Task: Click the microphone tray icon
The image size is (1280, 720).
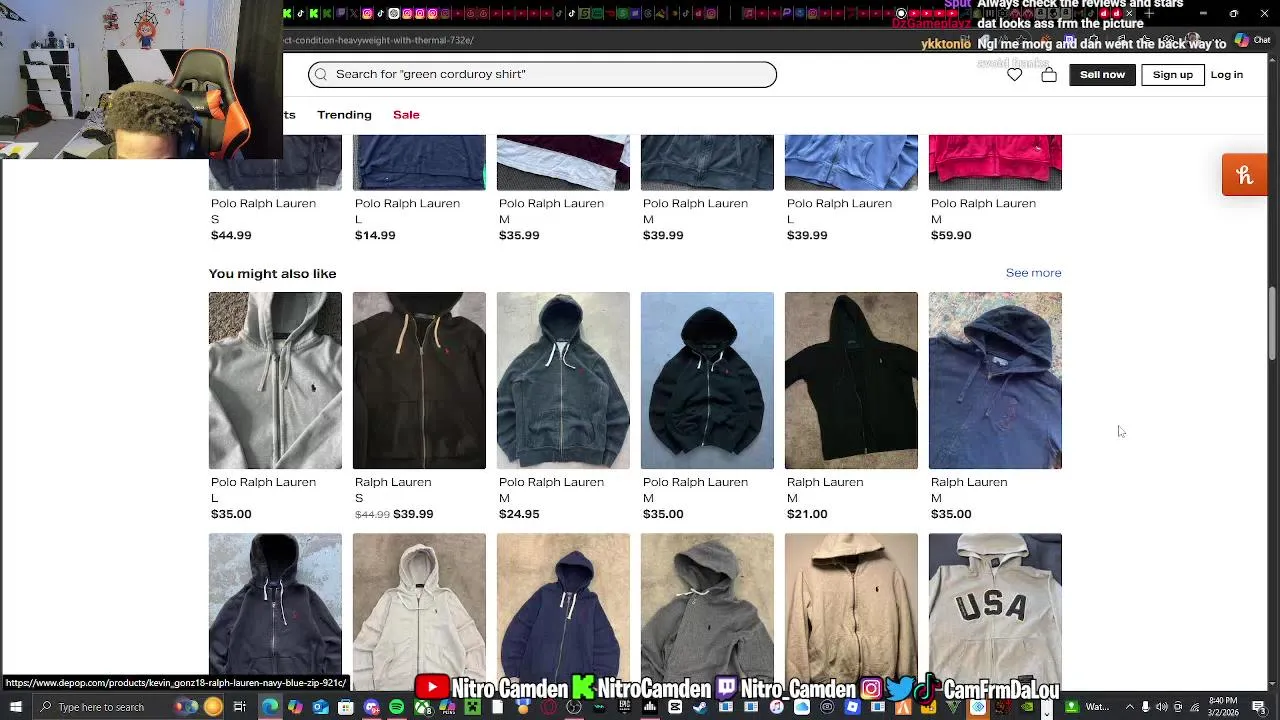Action: coord(1146,707)
